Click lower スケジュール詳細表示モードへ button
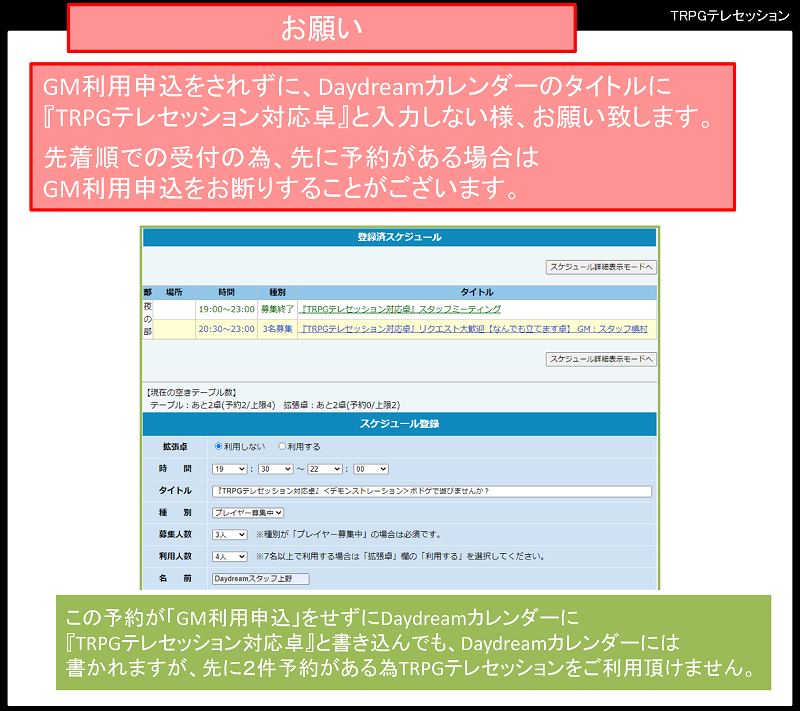This screenshot has width=800, height=711. 601,359
